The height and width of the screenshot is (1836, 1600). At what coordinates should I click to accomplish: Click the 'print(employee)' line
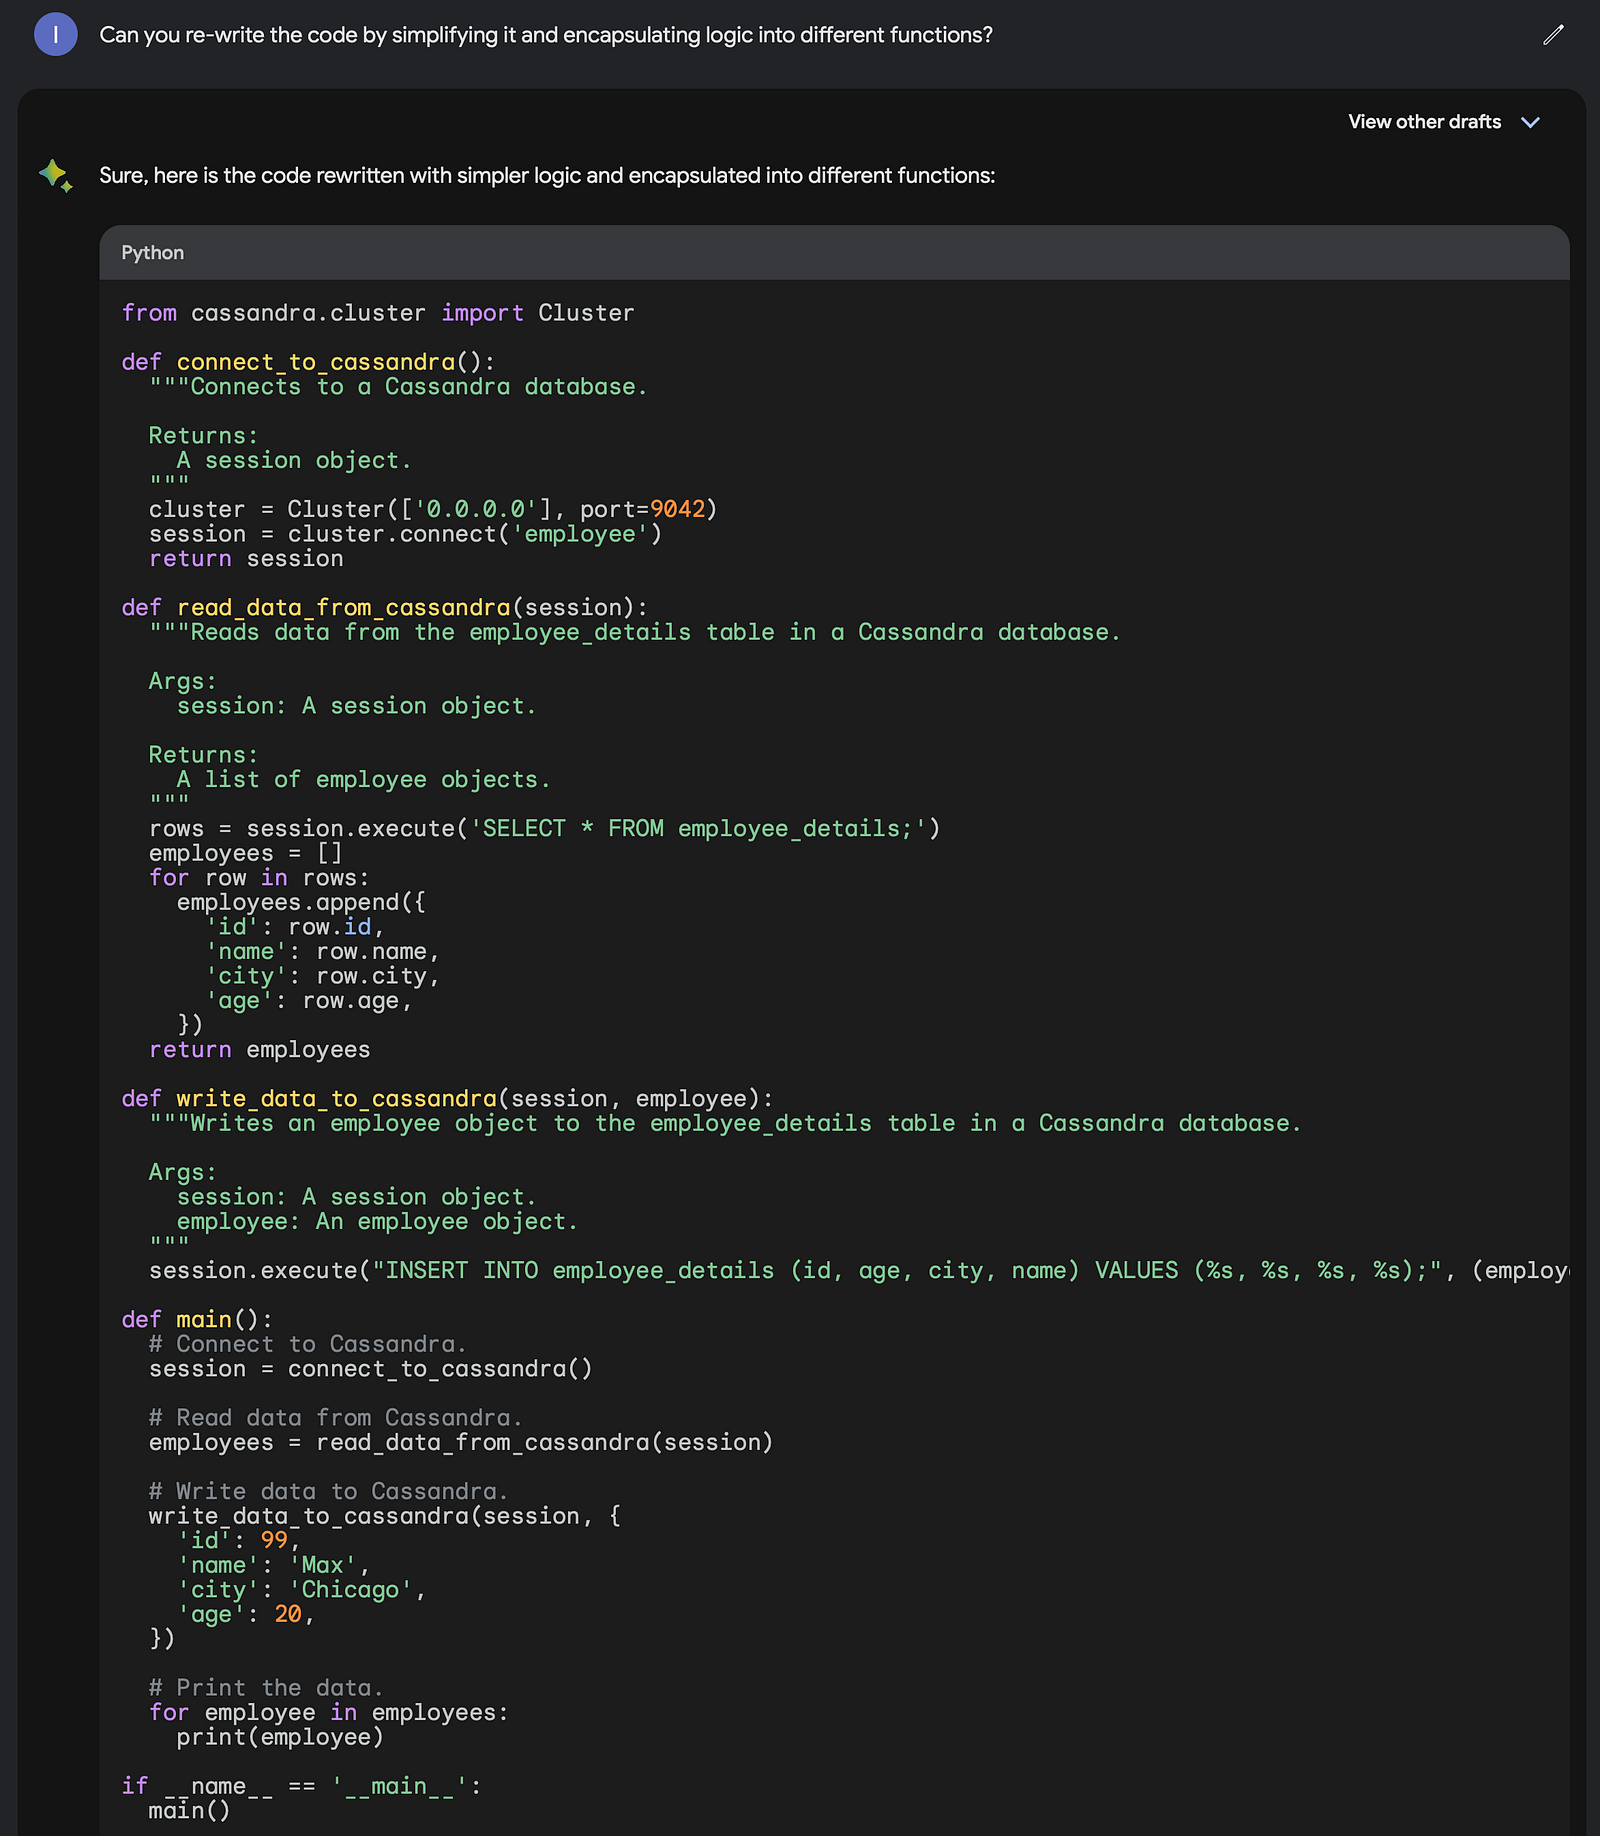click(280, 1737)
